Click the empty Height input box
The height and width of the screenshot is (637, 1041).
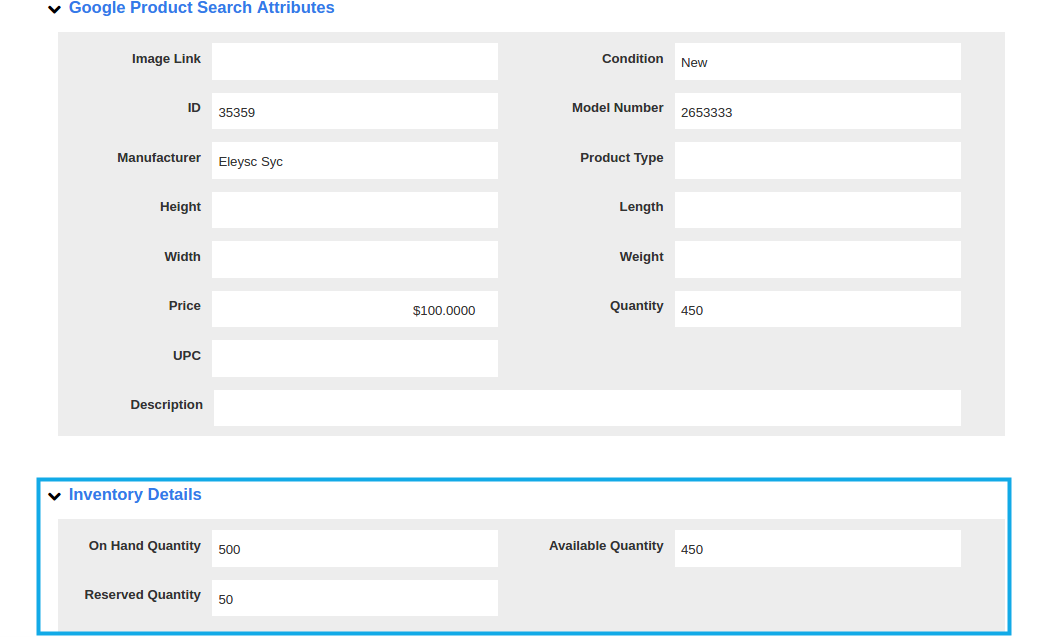[x=354, y=209]
